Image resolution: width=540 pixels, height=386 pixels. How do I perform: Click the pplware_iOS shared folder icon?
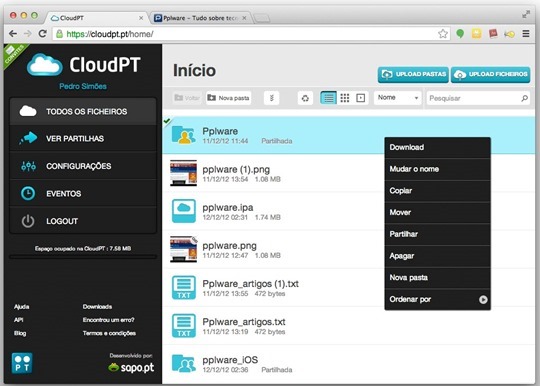click(x=184, y=363)
